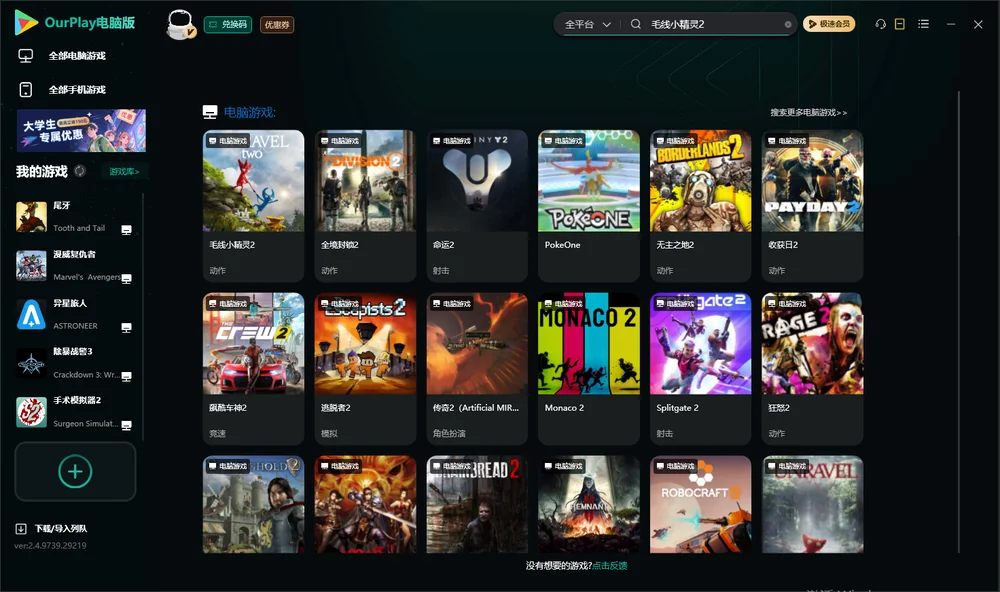Image resolution: width=1000 pixels, height=592 pixels.
Task: Select the 毛线小精灵2 game card
Action: pyautogui.click(x=253, y=205)
